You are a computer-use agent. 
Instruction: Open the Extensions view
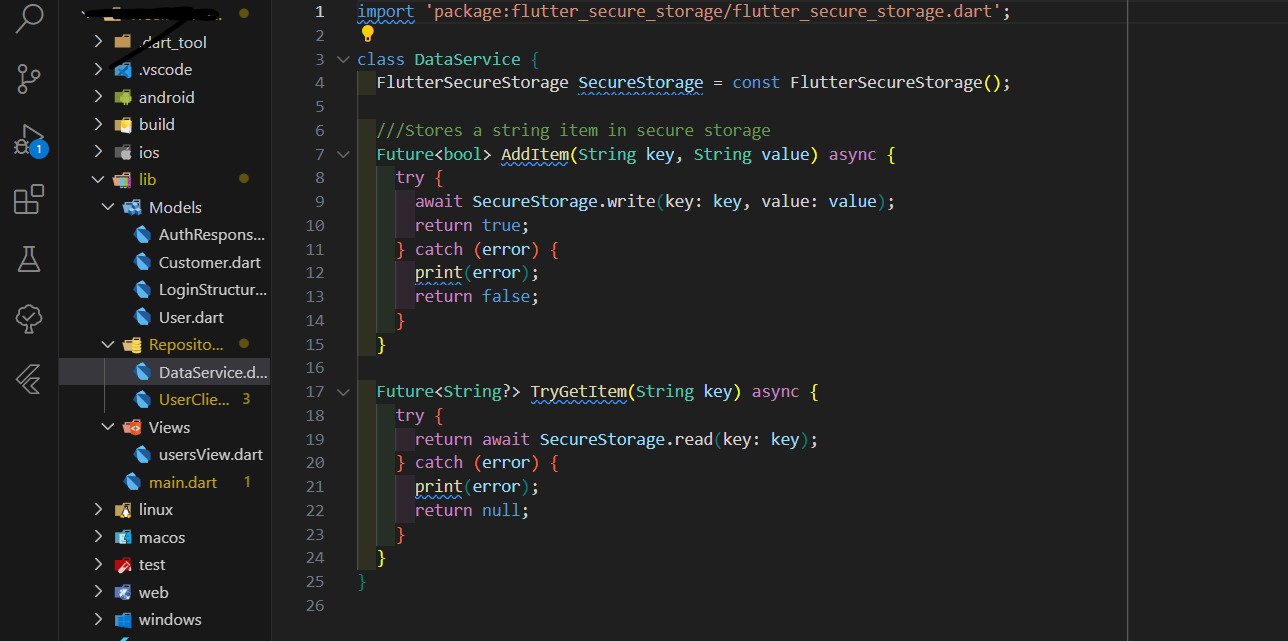click(x=28, y=199)
